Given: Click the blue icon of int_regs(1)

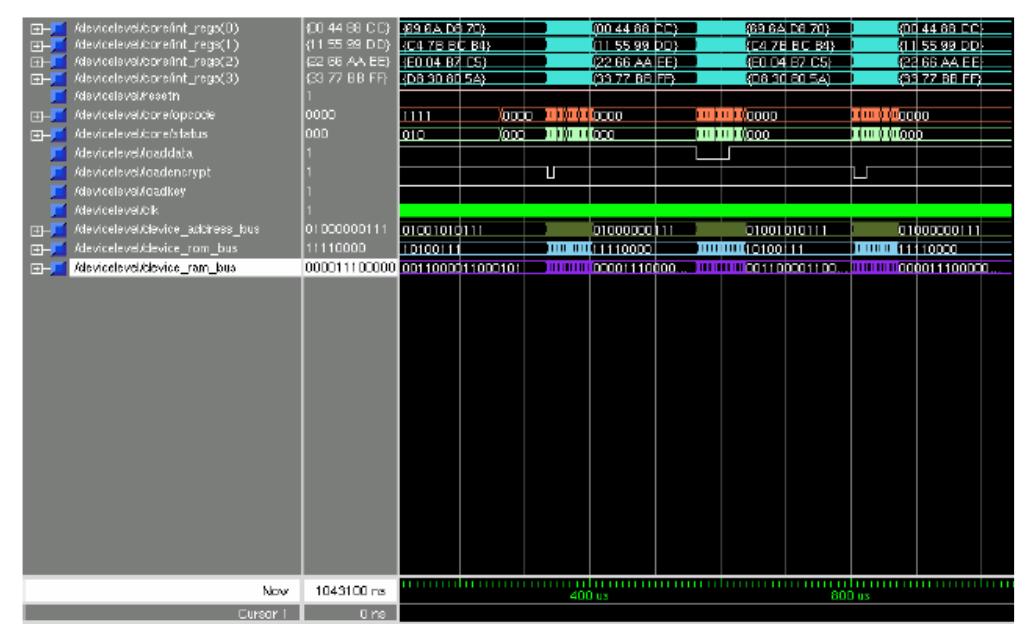Looking at the screenshot, I should [59, 45].
